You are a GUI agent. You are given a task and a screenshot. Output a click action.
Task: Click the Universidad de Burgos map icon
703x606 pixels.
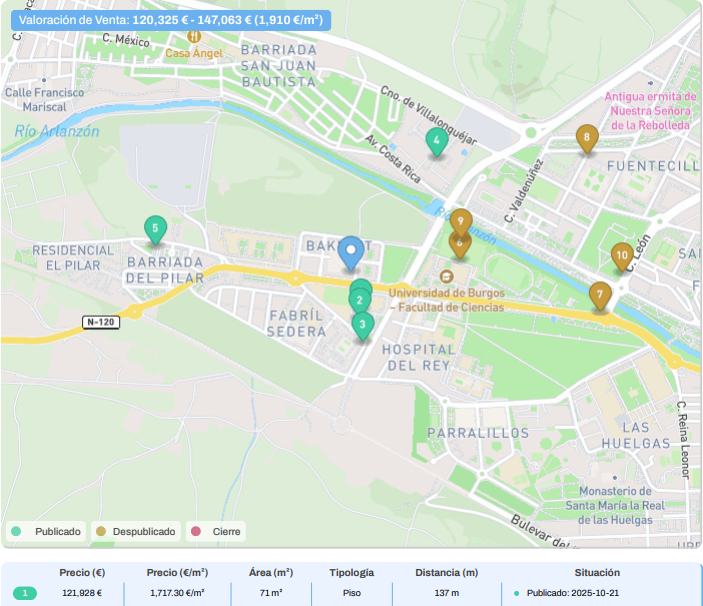(x=446, y=276)
